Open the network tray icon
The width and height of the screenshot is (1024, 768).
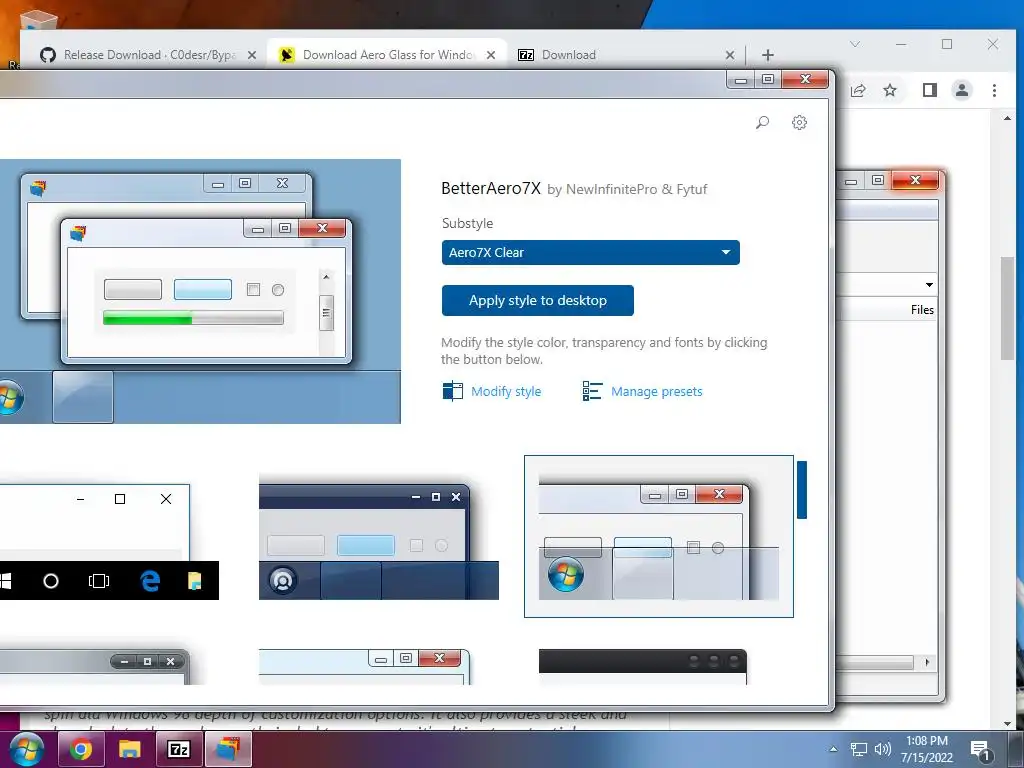tap(858, 749)
